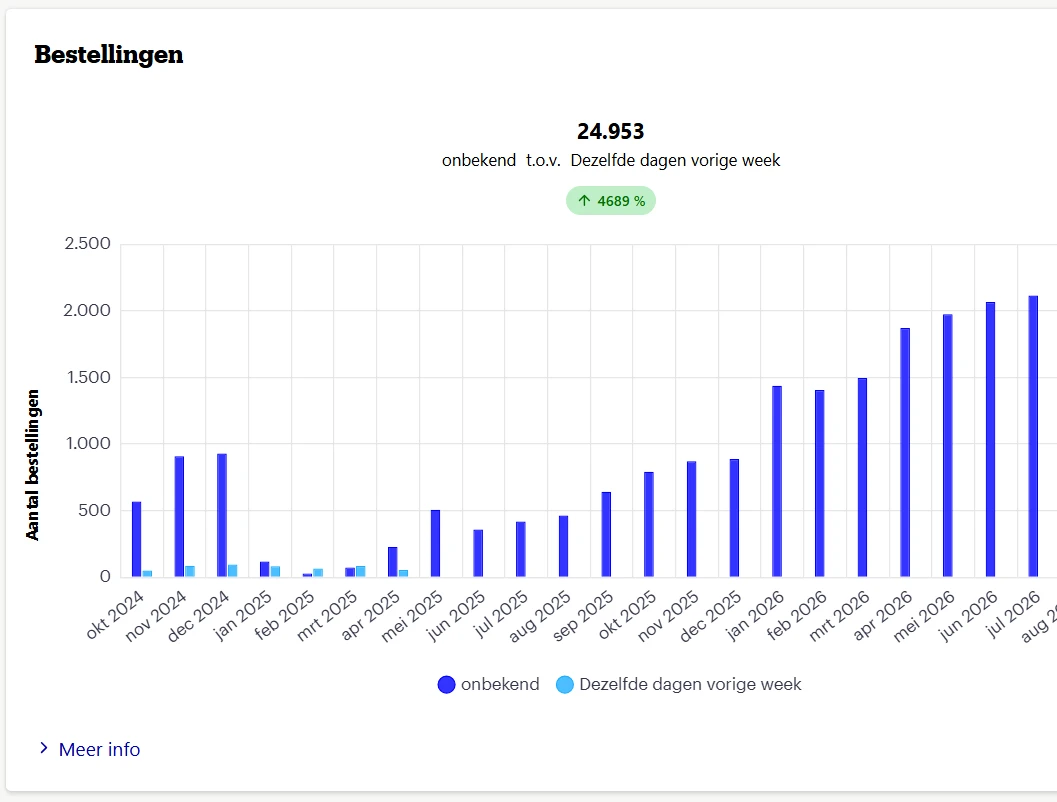Click the x-axis label apr 2025
The height and width of the screenshot is (802, 1057).
[370, 615]
